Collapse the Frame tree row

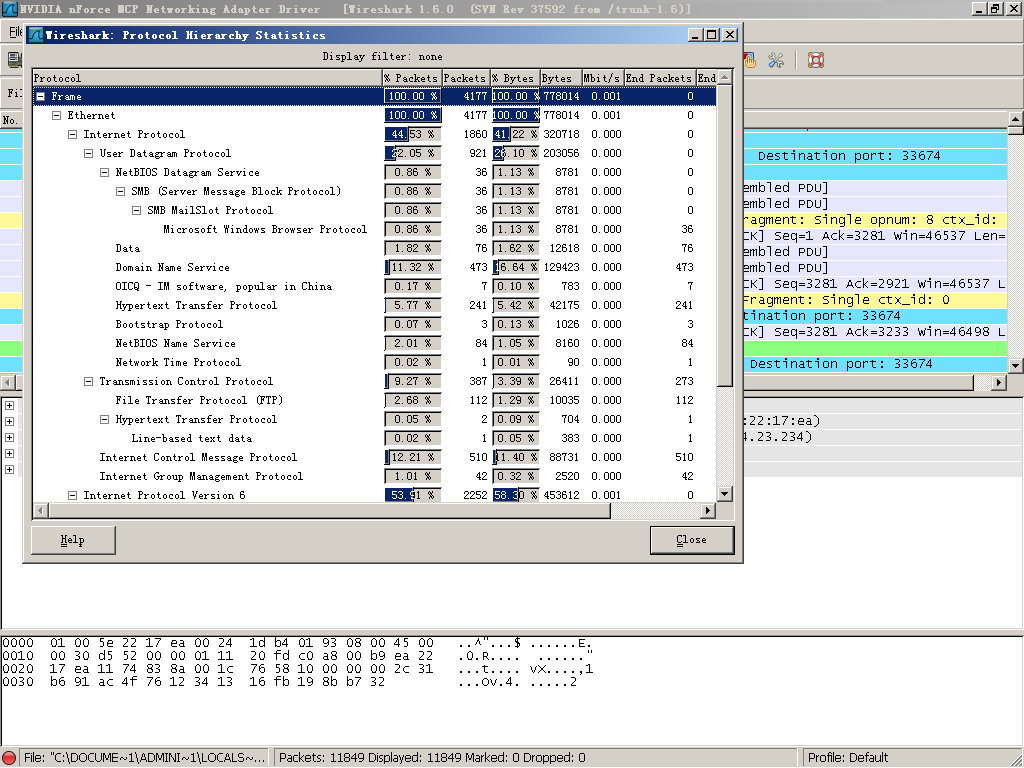pyautogui.click(x=41, y=97)
